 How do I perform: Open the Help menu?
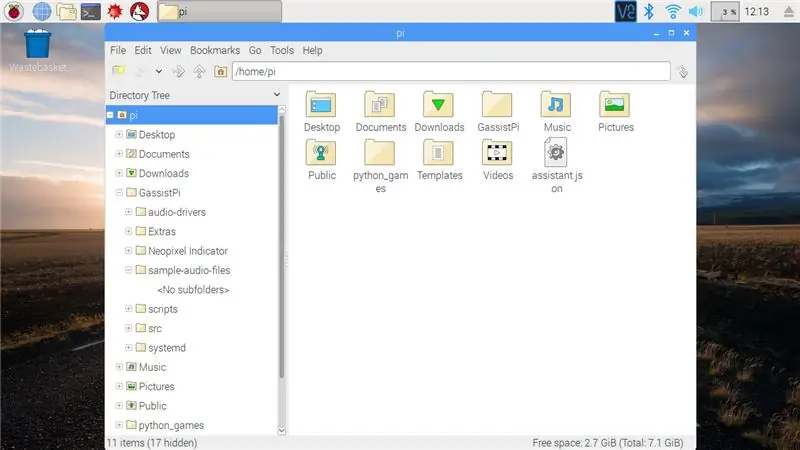[312, 50]
